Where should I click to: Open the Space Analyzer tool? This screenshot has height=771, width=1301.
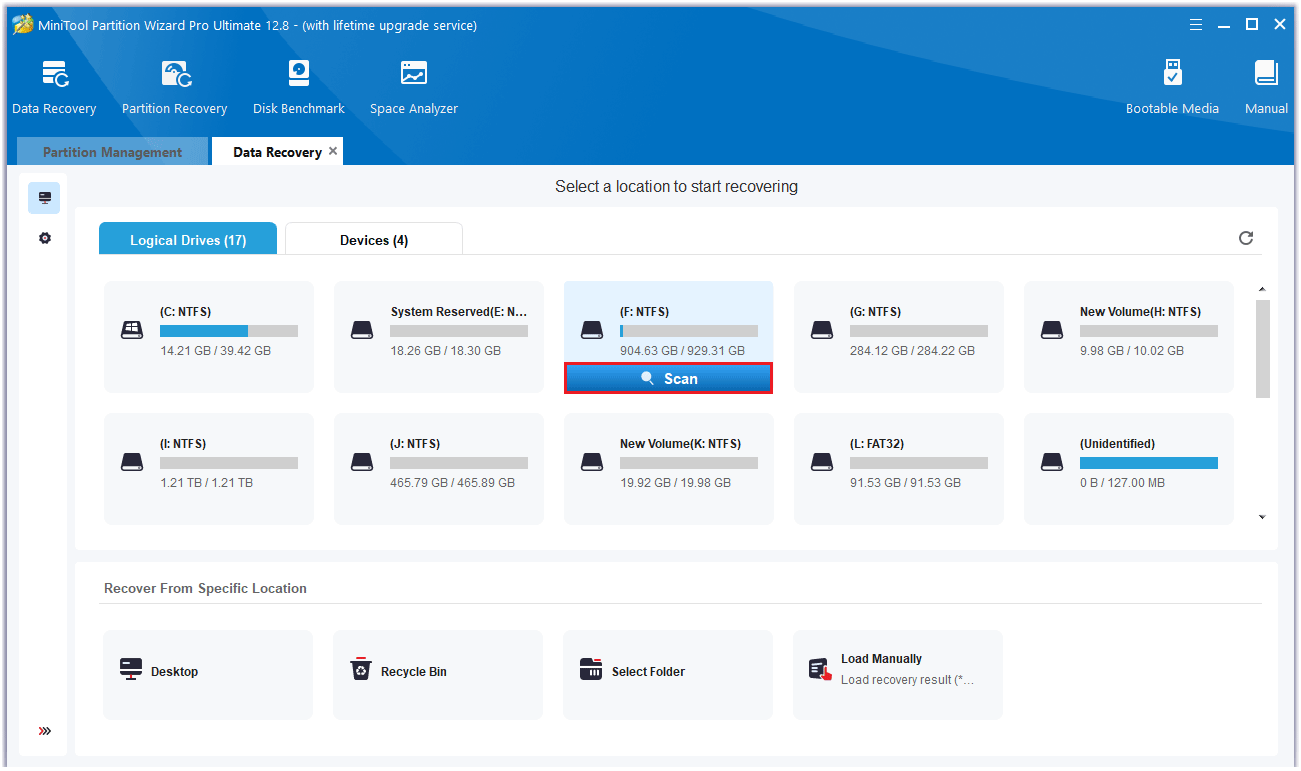tap(413, 74)
